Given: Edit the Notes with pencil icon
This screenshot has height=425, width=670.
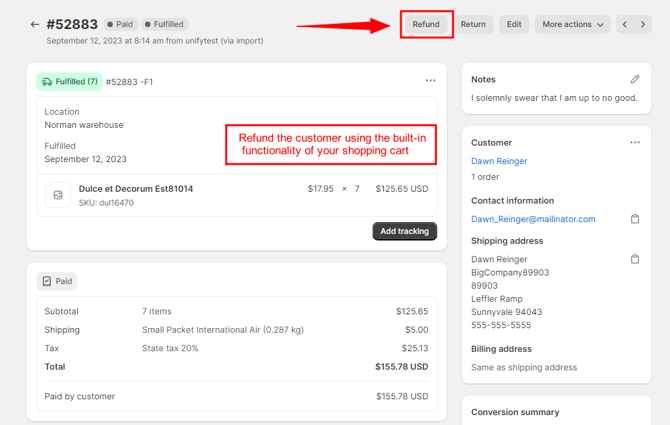Looking at the screenshot, I should tap(634, 79).
